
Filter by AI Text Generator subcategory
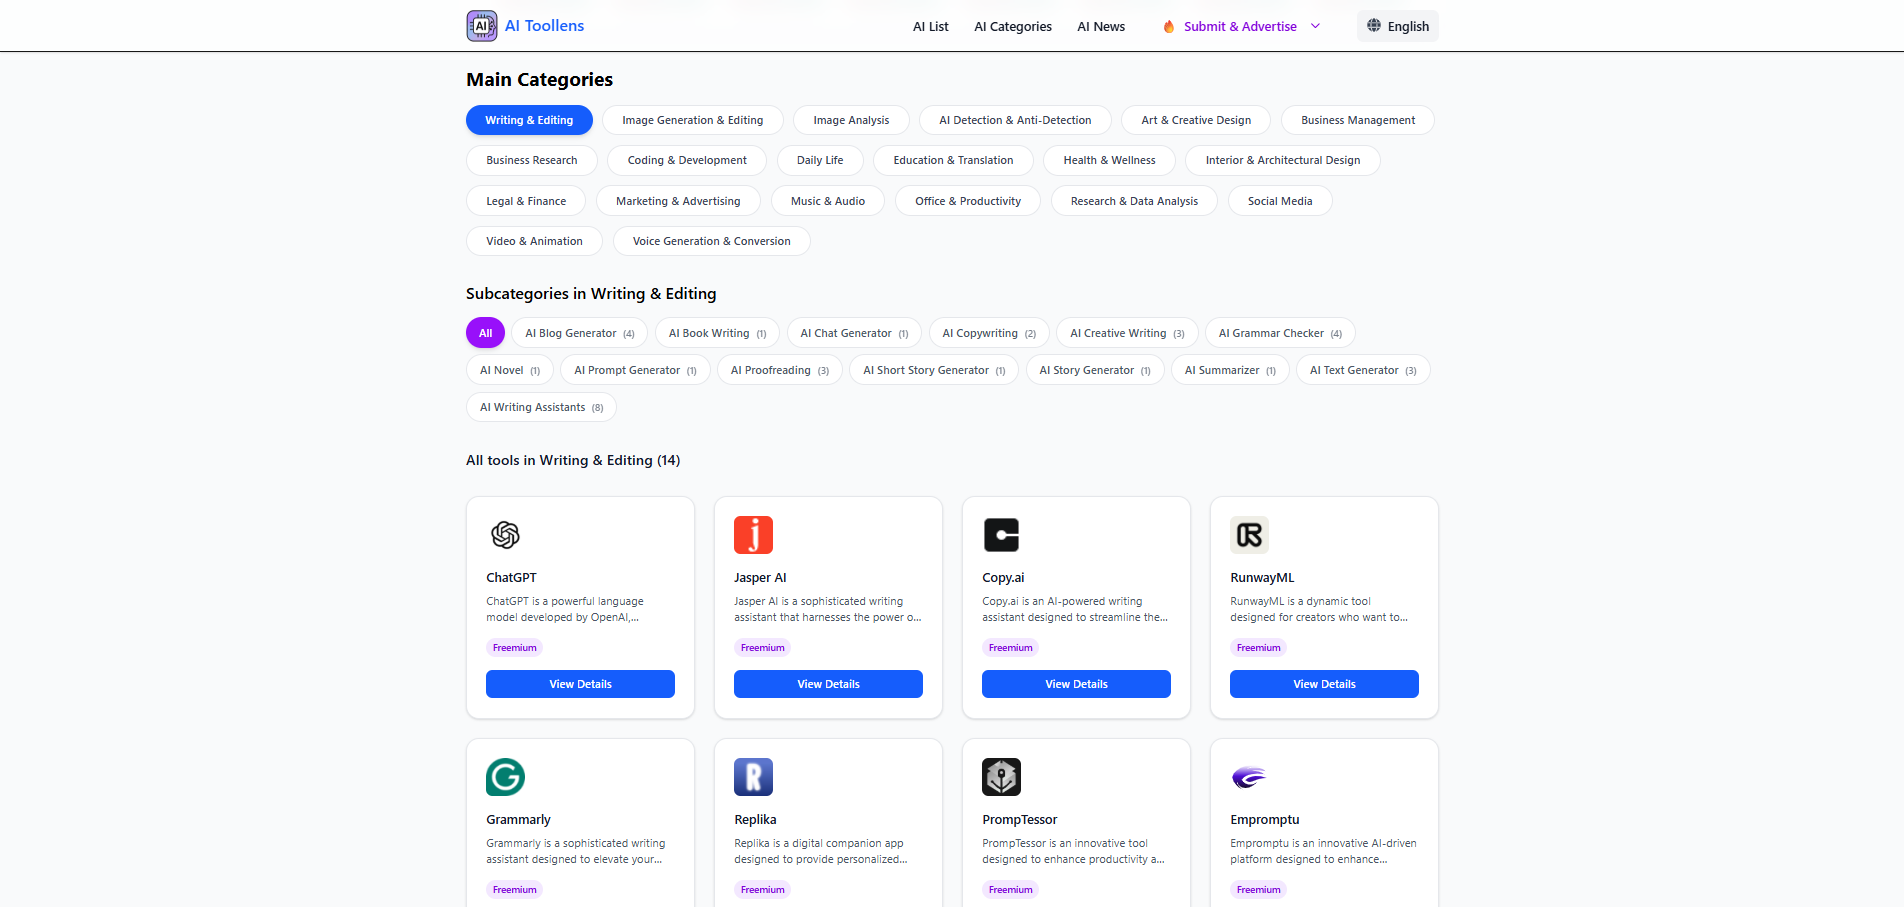1363,370
